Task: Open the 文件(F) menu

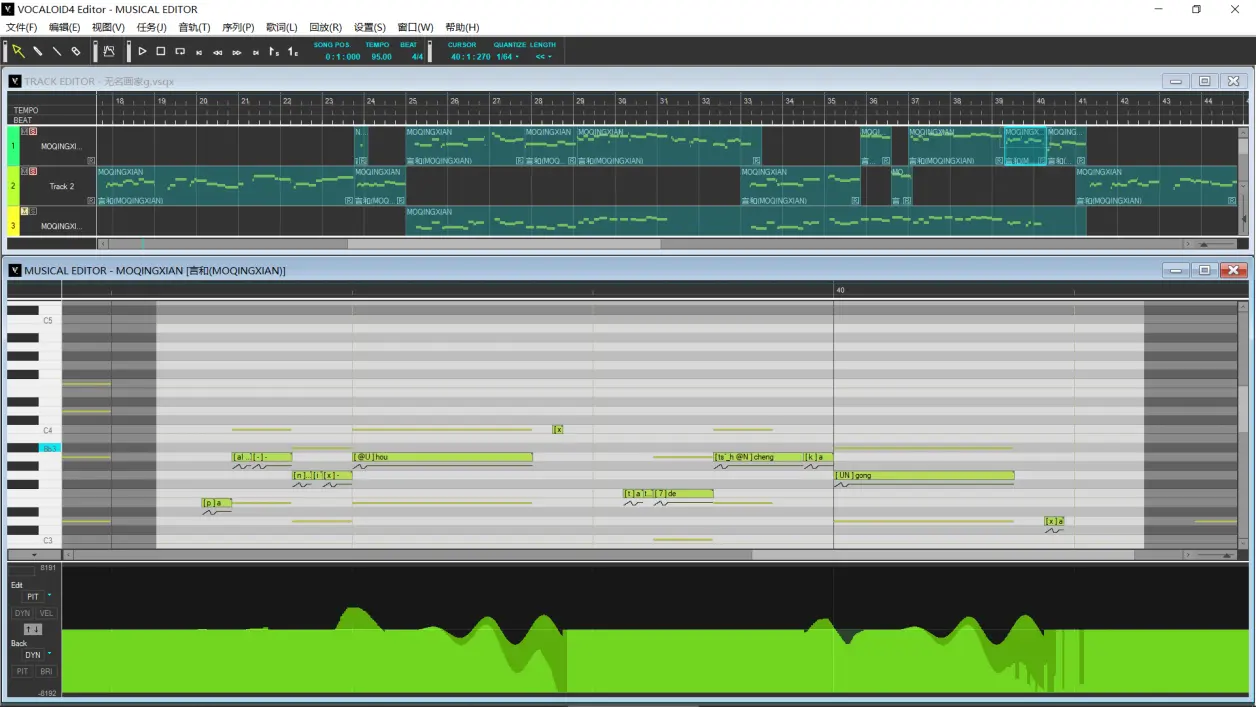Action: [21, 27]
